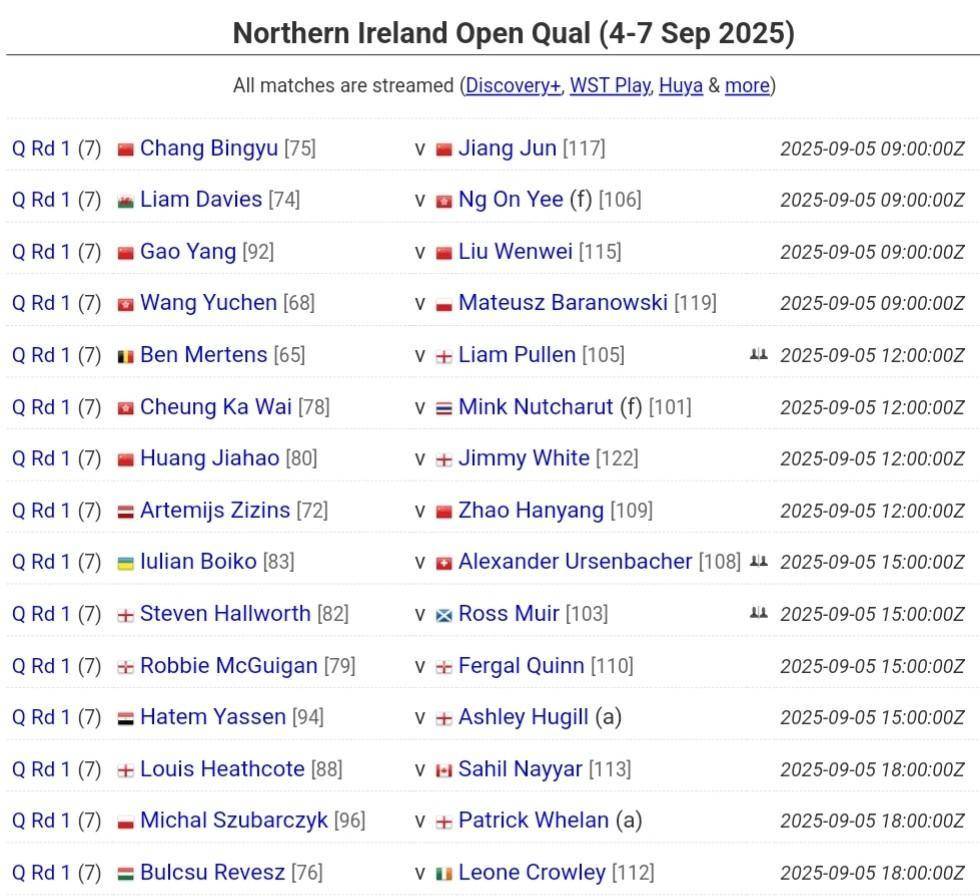This screenshot has width=980, height=896.
Task: Select the Q Rd 1 link for Chang Bingyu match
Action: point(41,148)
